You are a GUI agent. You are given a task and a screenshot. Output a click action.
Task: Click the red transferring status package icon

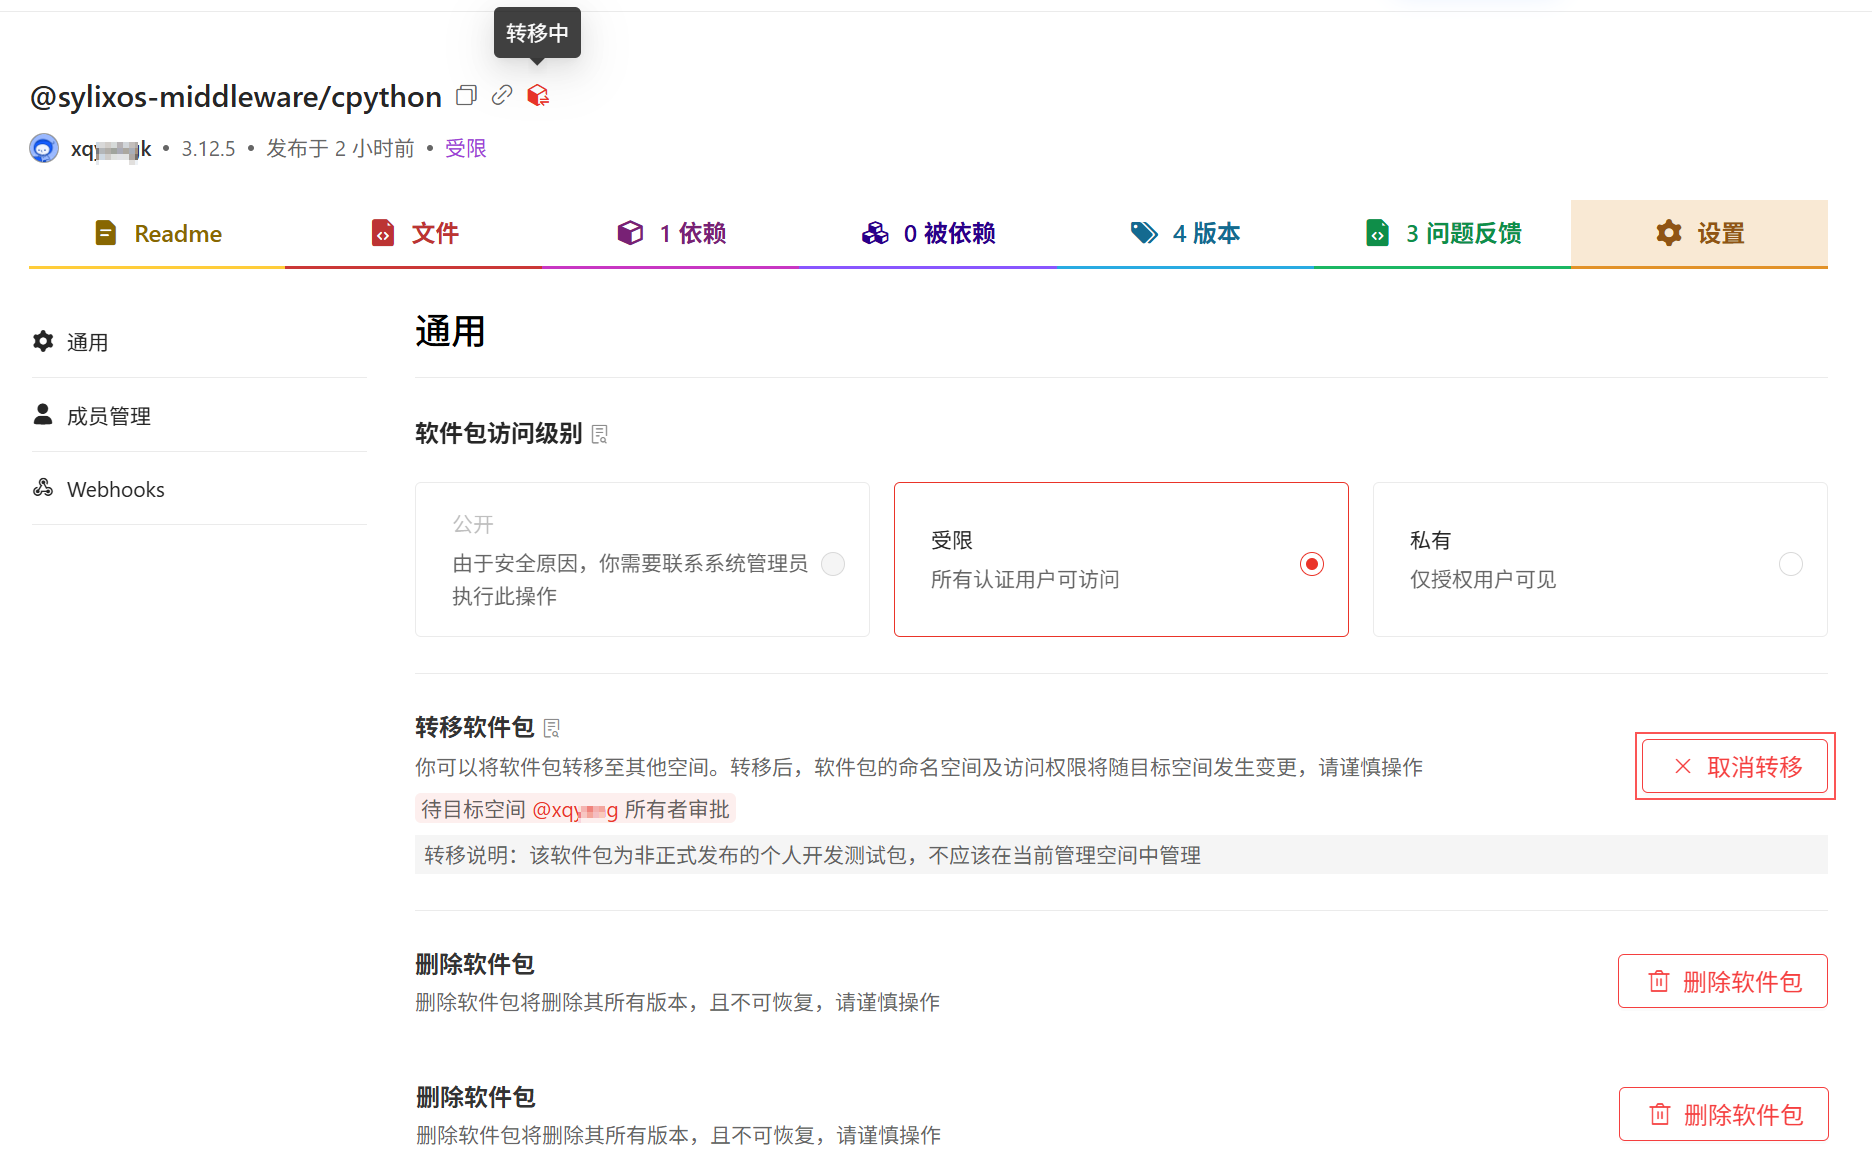coord(538,95)
